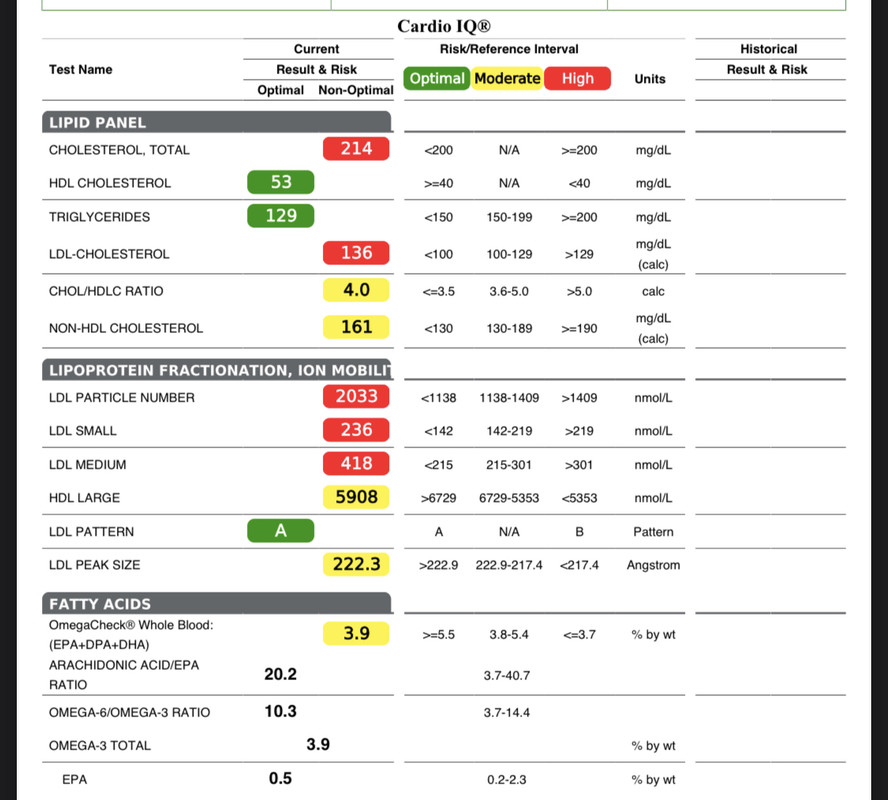Image resolution: width=888 pixels, height=800 pixels.
Task: Click the LDL SMALL test name
Action: click(x=83, y=431)
